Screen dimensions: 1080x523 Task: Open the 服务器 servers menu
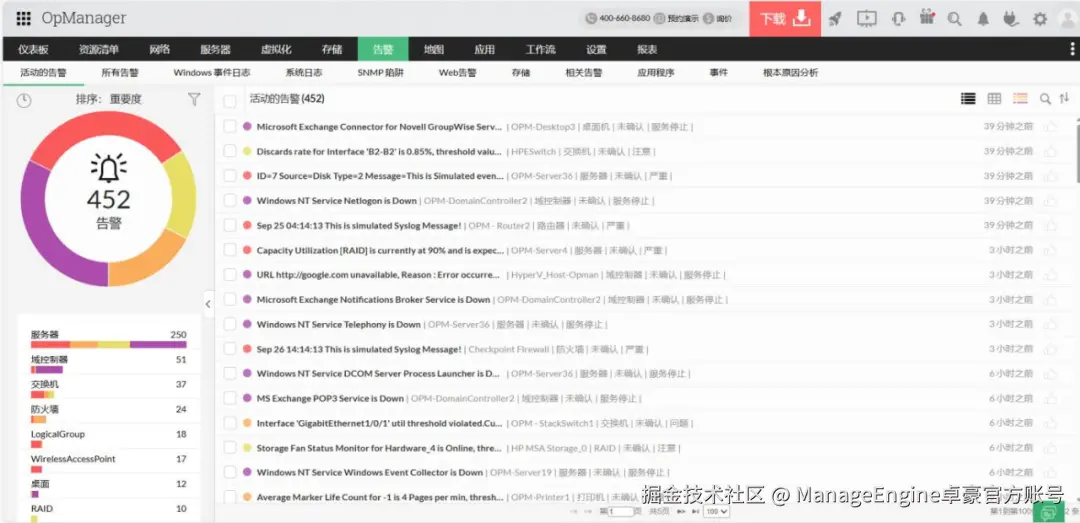click(216, 50)
